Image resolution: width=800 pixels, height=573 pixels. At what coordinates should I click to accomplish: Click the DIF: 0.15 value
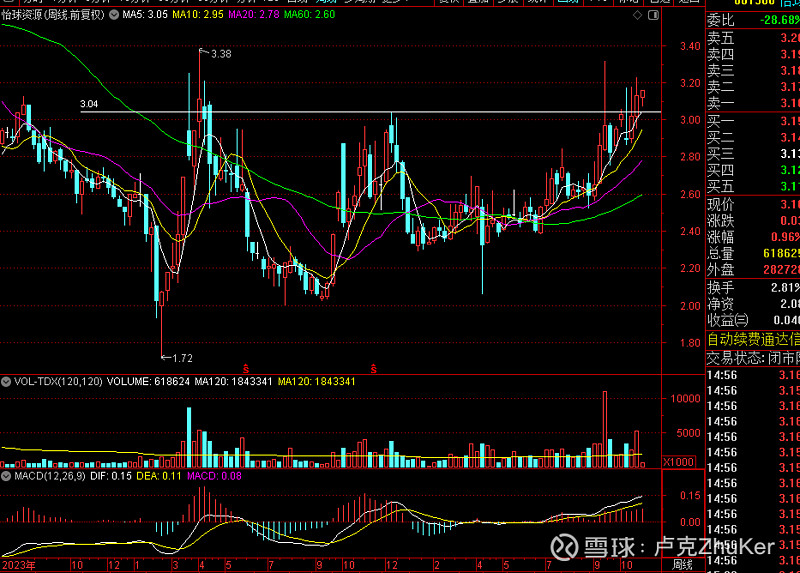coord(111,476)
